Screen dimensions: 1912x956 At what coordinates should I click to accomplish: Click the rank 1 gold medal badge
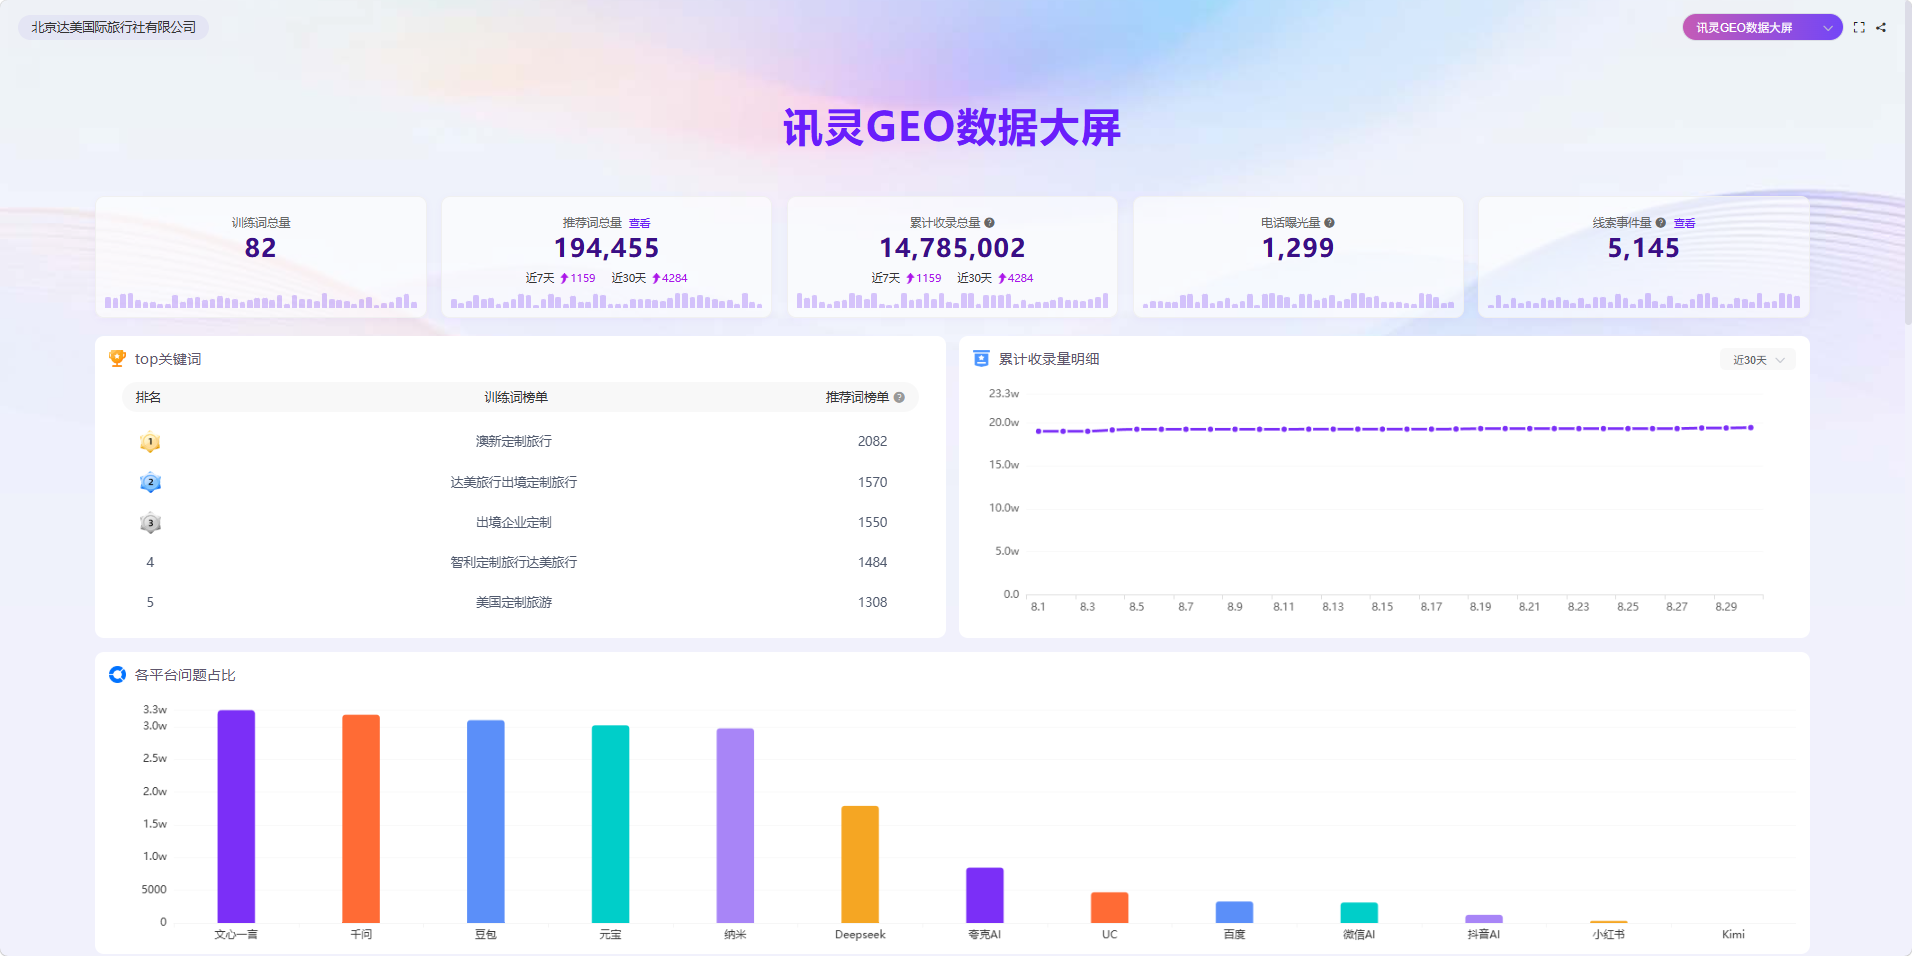click(150, 442)
